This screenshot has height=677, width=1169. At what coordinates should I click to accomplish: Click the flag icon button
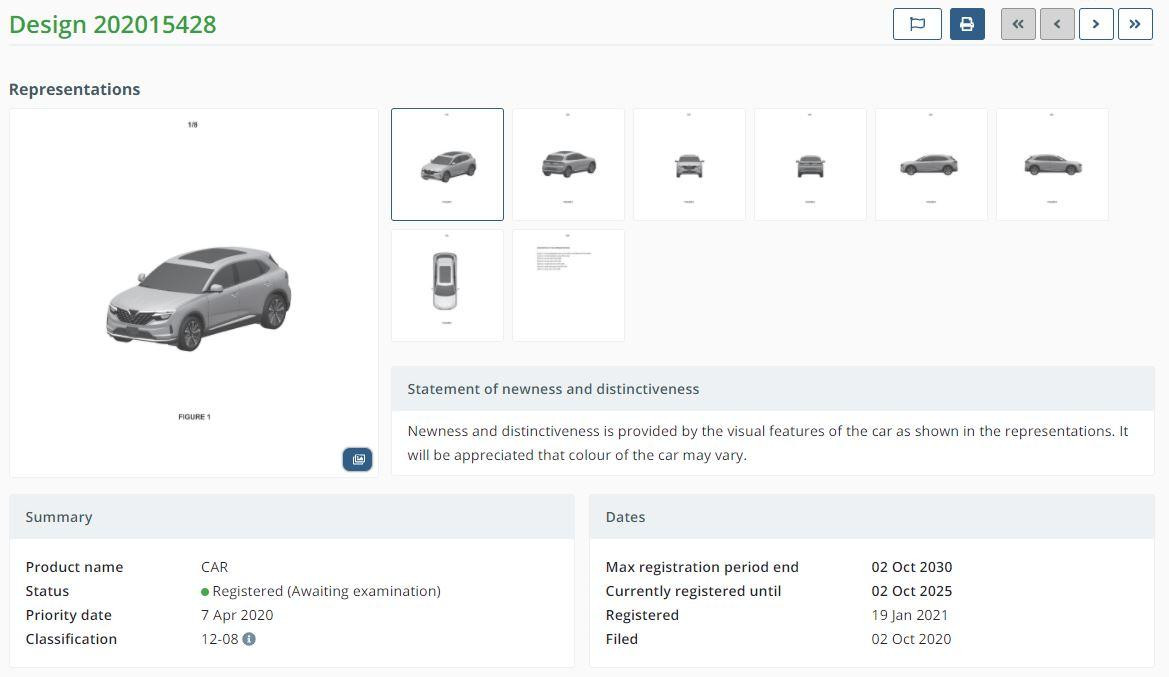point(917,24)
